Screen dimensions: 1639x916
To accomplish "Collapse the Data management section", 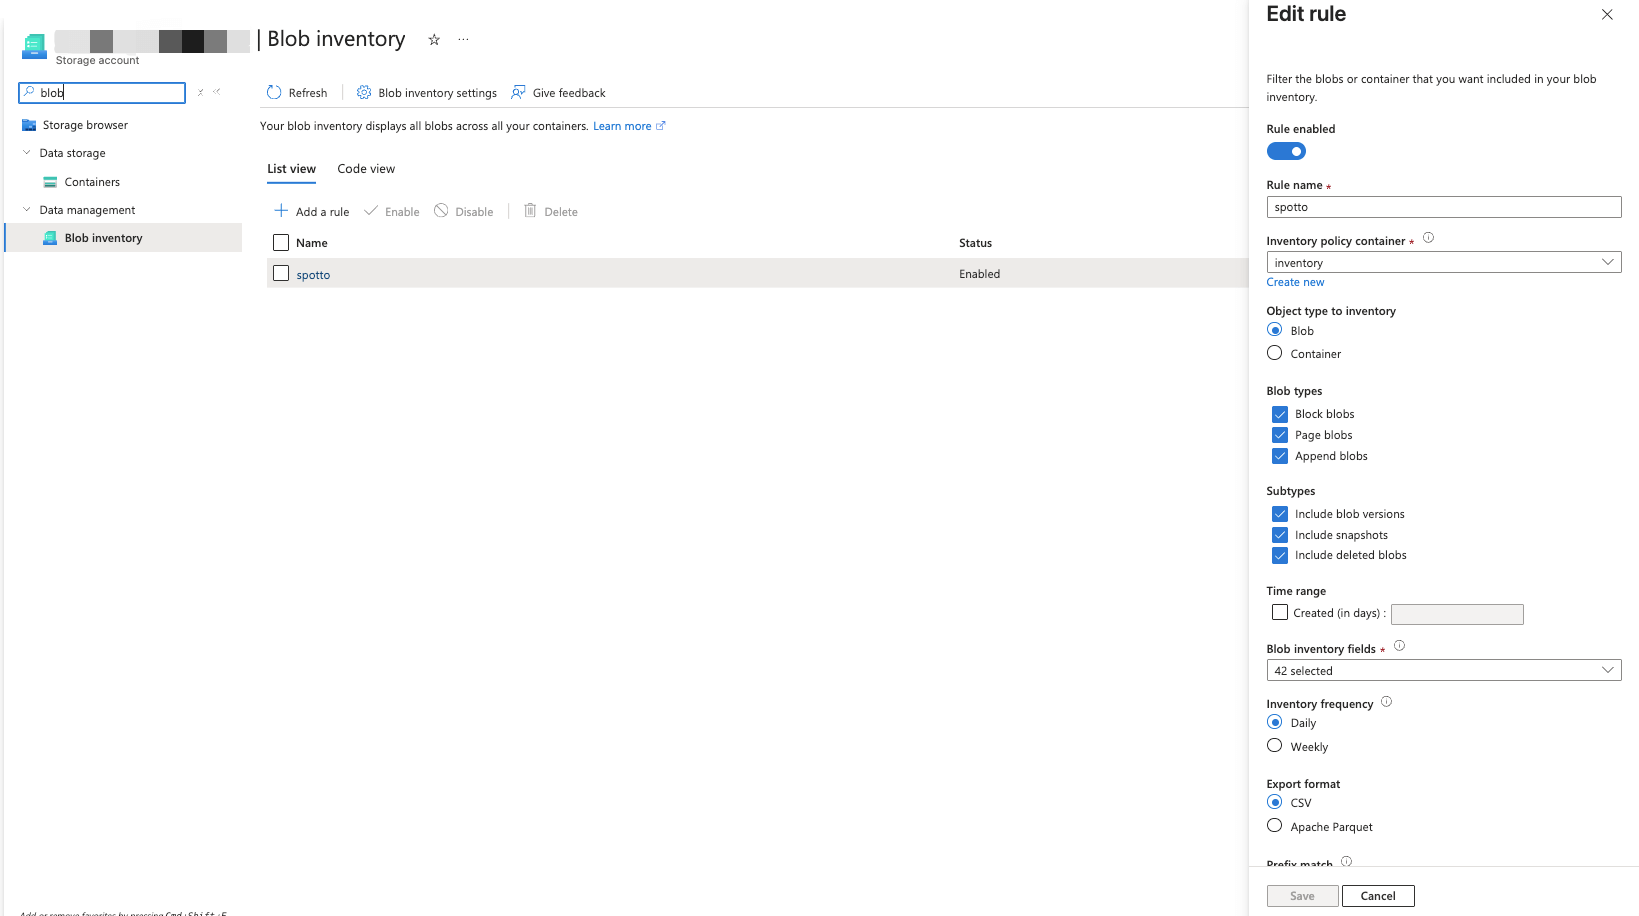I will pos(27,209).
